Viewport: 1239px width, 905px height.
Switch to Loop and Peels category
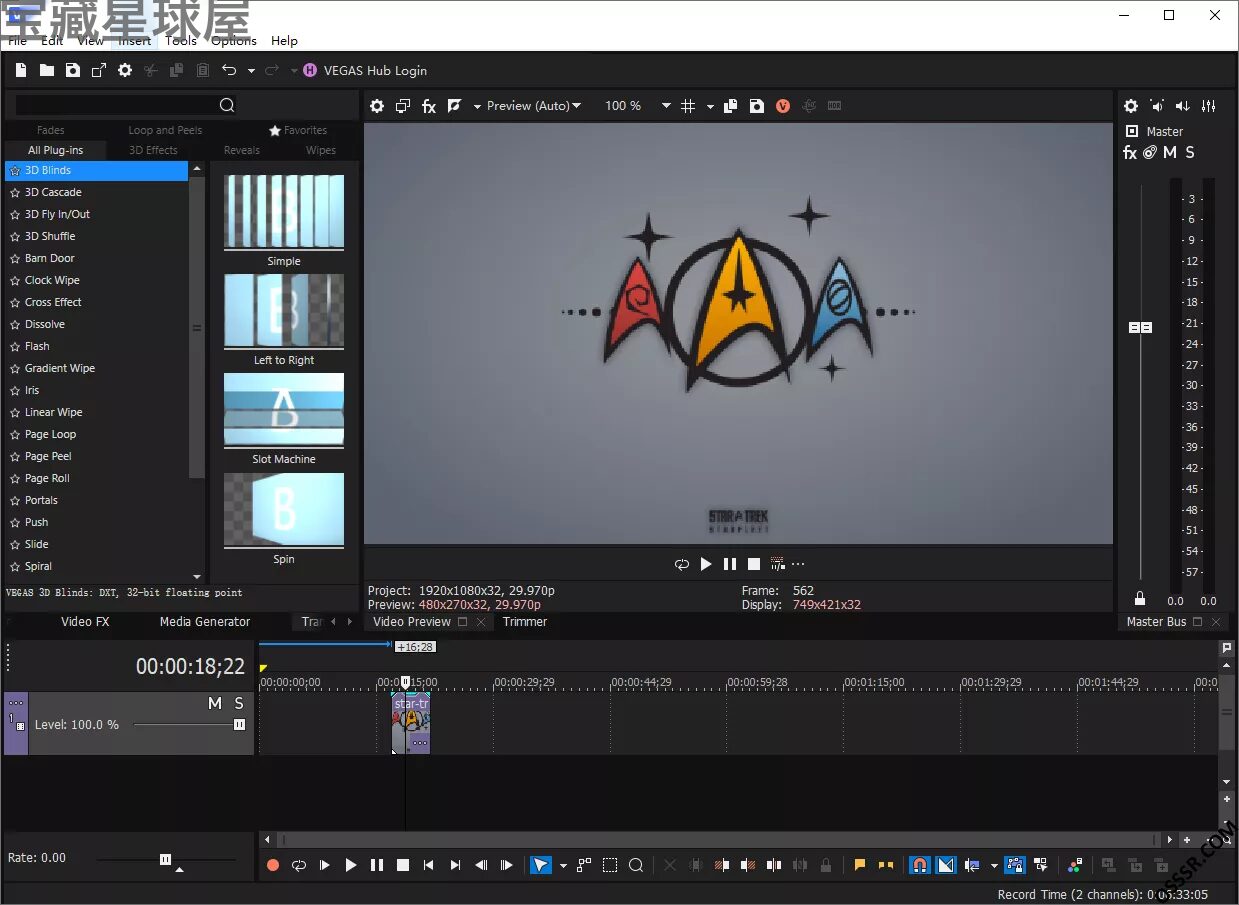click(165, 130)
